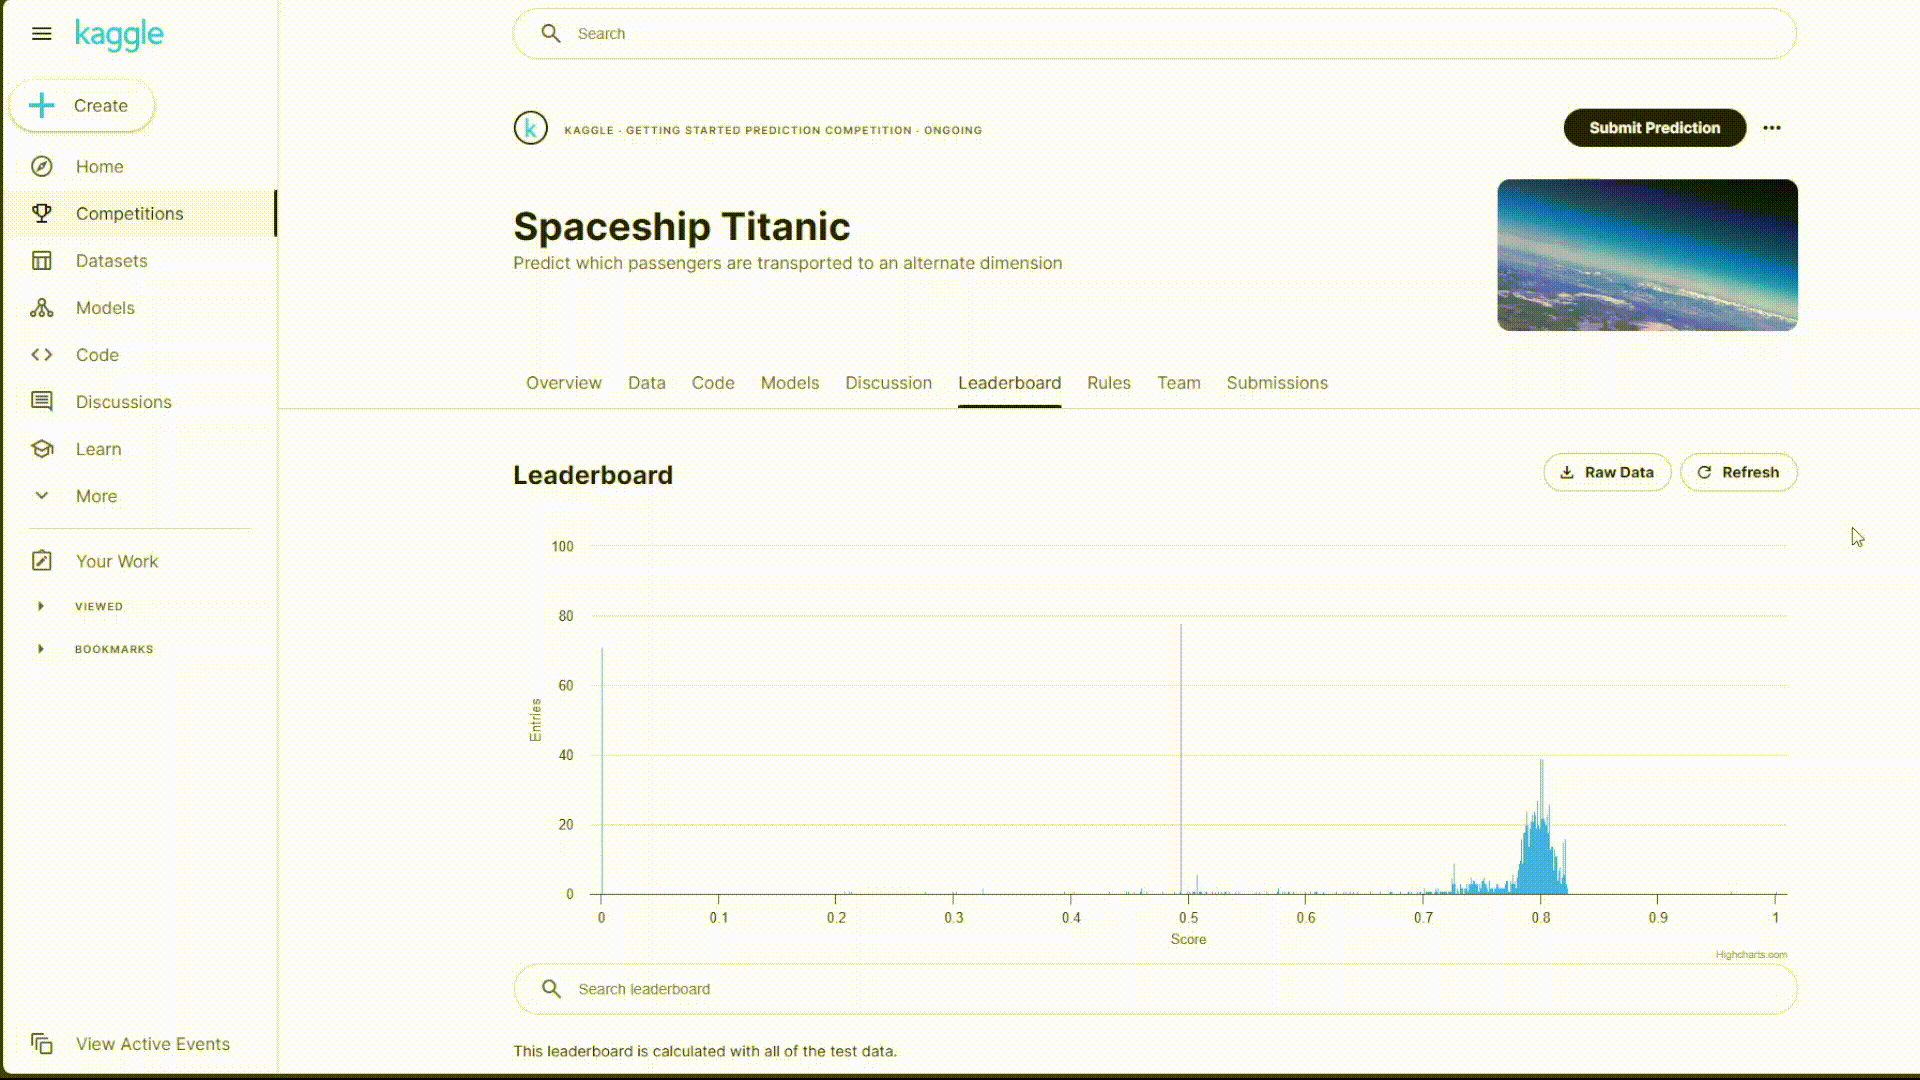The width and height of the screenshot is (1920, 1080).
Task: Download Raw Data from leaderboard
Action: 1607,472
